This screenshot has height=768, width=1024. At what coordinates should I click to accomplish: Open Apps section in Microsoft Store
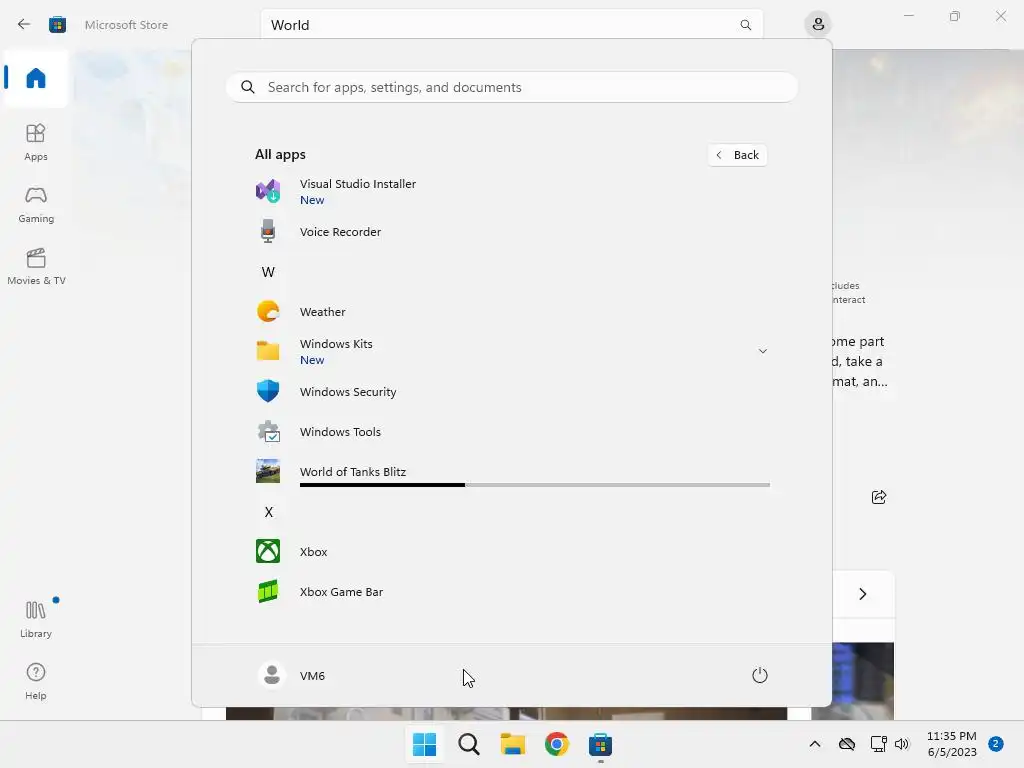[x=36, y=142]
